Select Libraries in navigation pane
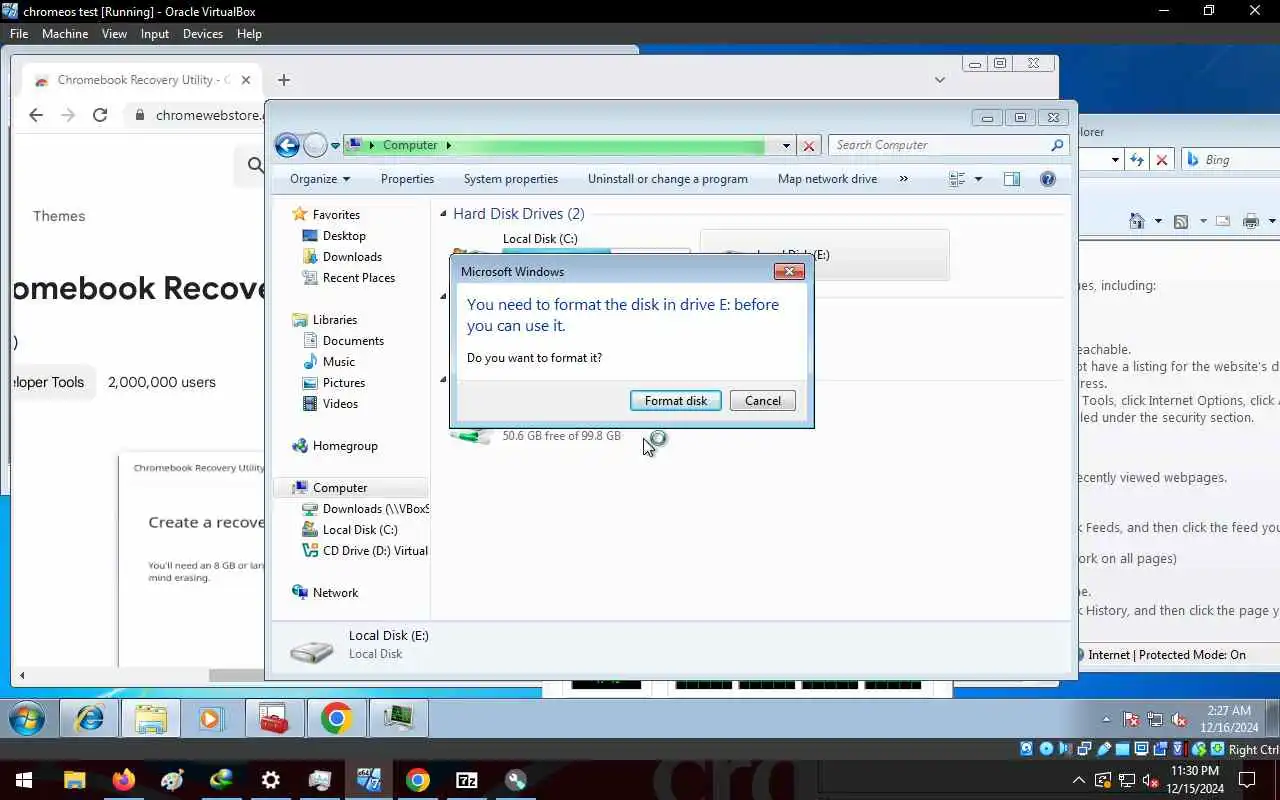The width and height of the screenshot is (1280, 800). pyautogui.click(x=335, y=320)
